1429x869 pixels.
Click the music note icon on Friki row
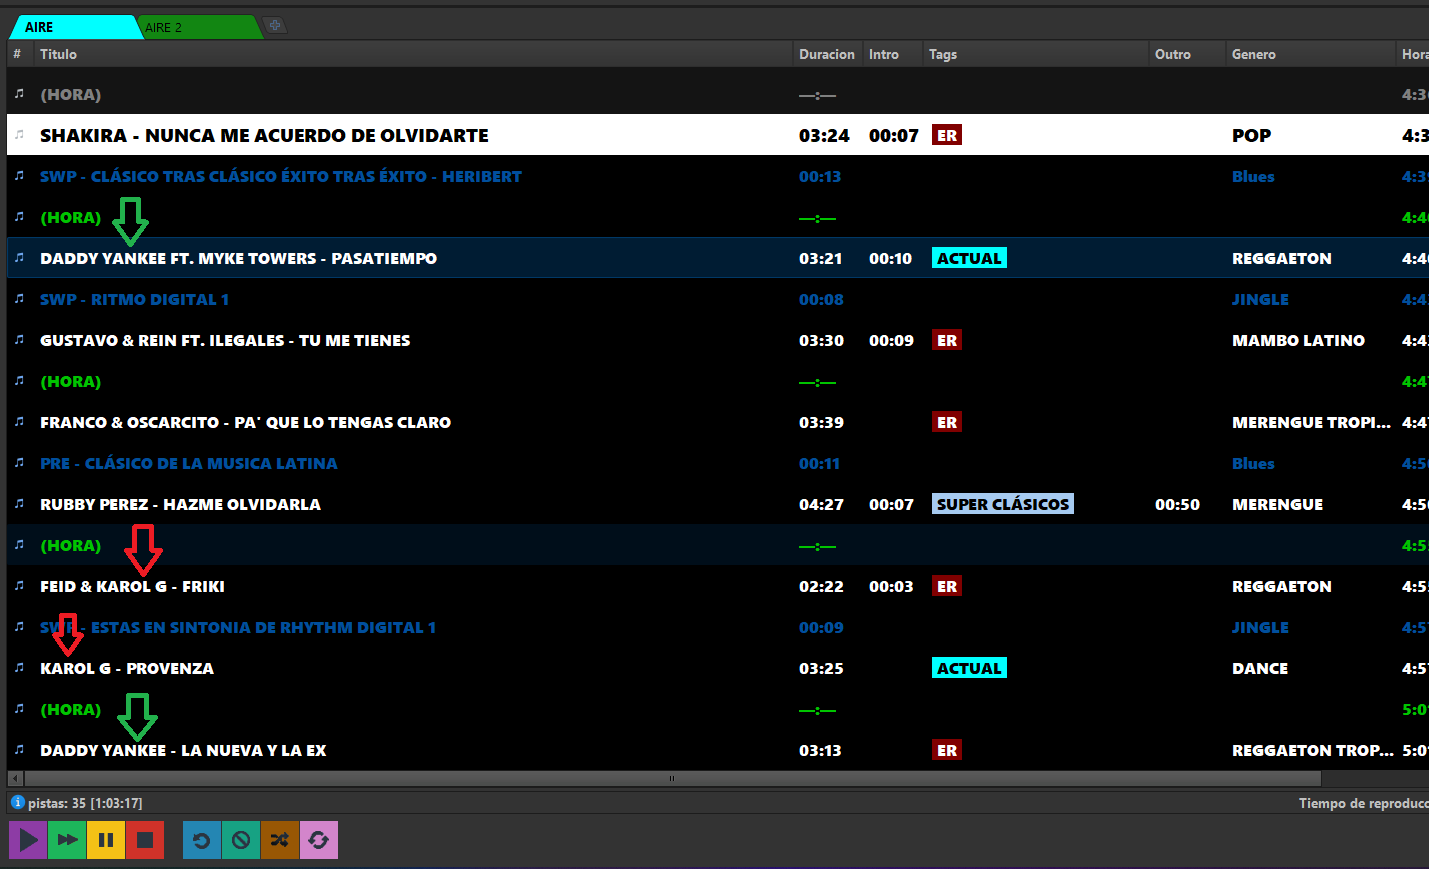(19, 585)
